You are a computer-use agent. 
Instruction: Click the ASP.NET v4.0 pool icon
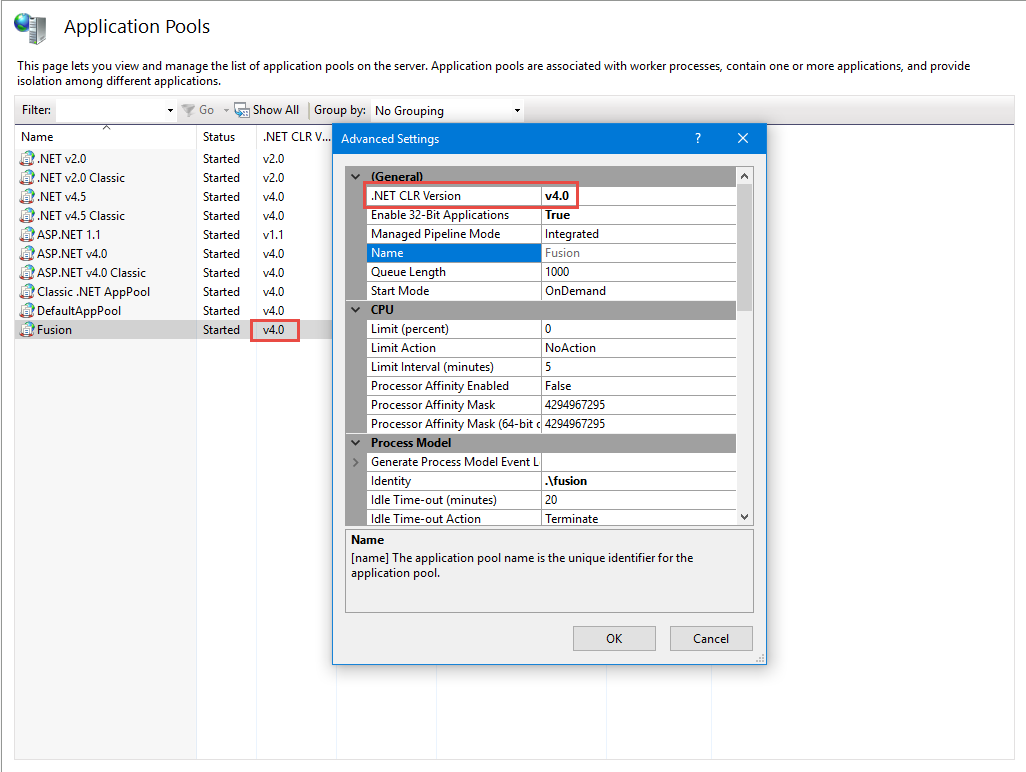click(x=27, y=253)
